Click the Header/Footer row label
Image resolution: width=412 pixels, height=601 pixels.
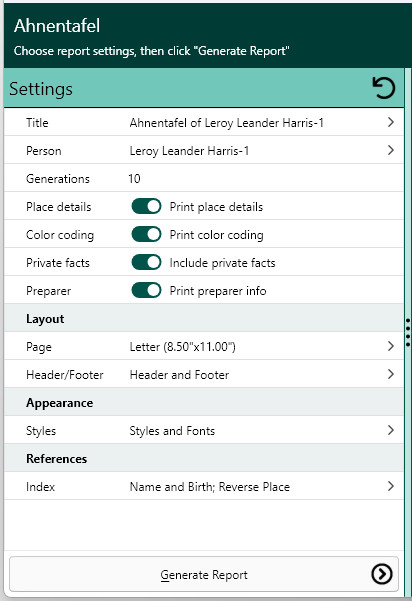65,374
